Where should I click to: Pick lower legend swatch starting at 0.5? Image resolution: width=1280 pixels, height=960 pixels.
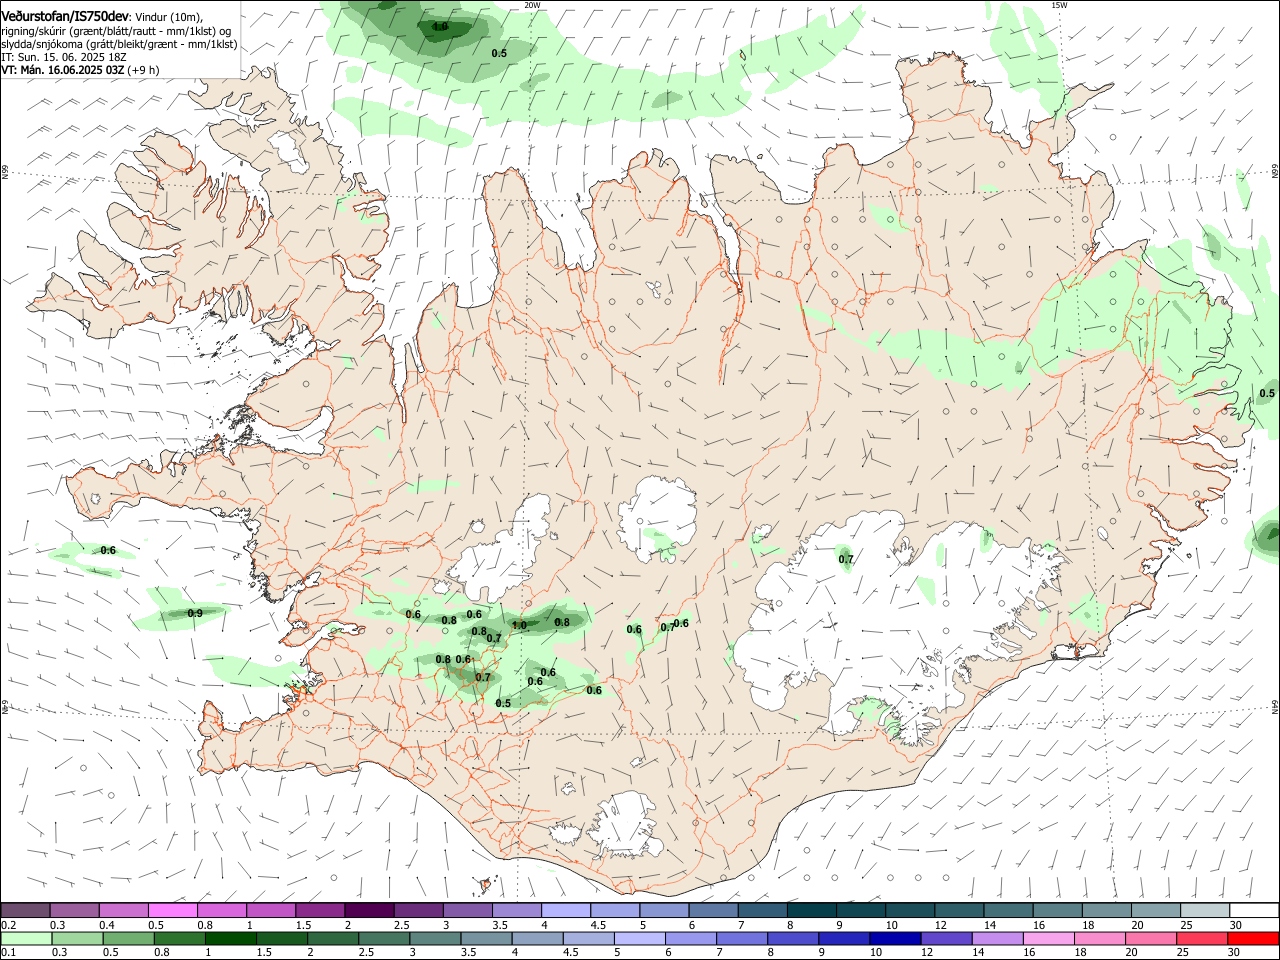click(128, 938)
